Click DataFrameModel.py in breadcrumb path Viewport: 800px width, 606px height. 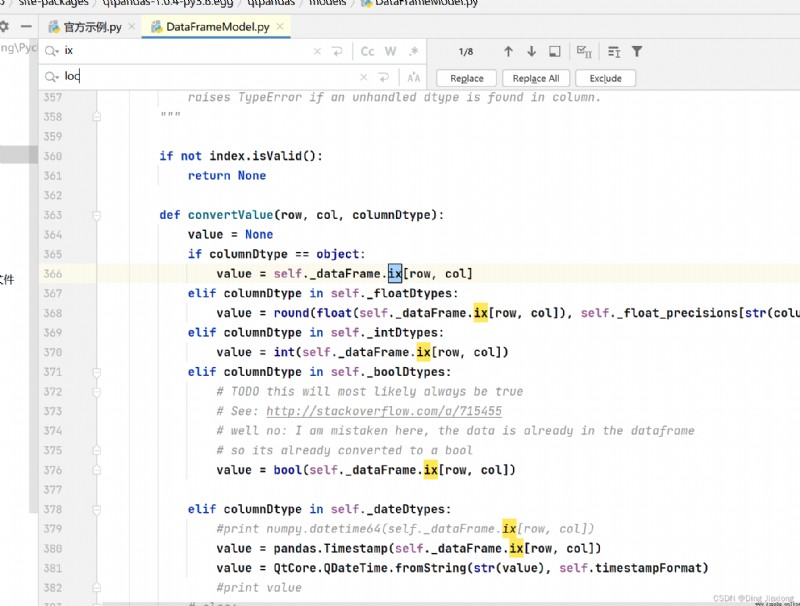426,3
